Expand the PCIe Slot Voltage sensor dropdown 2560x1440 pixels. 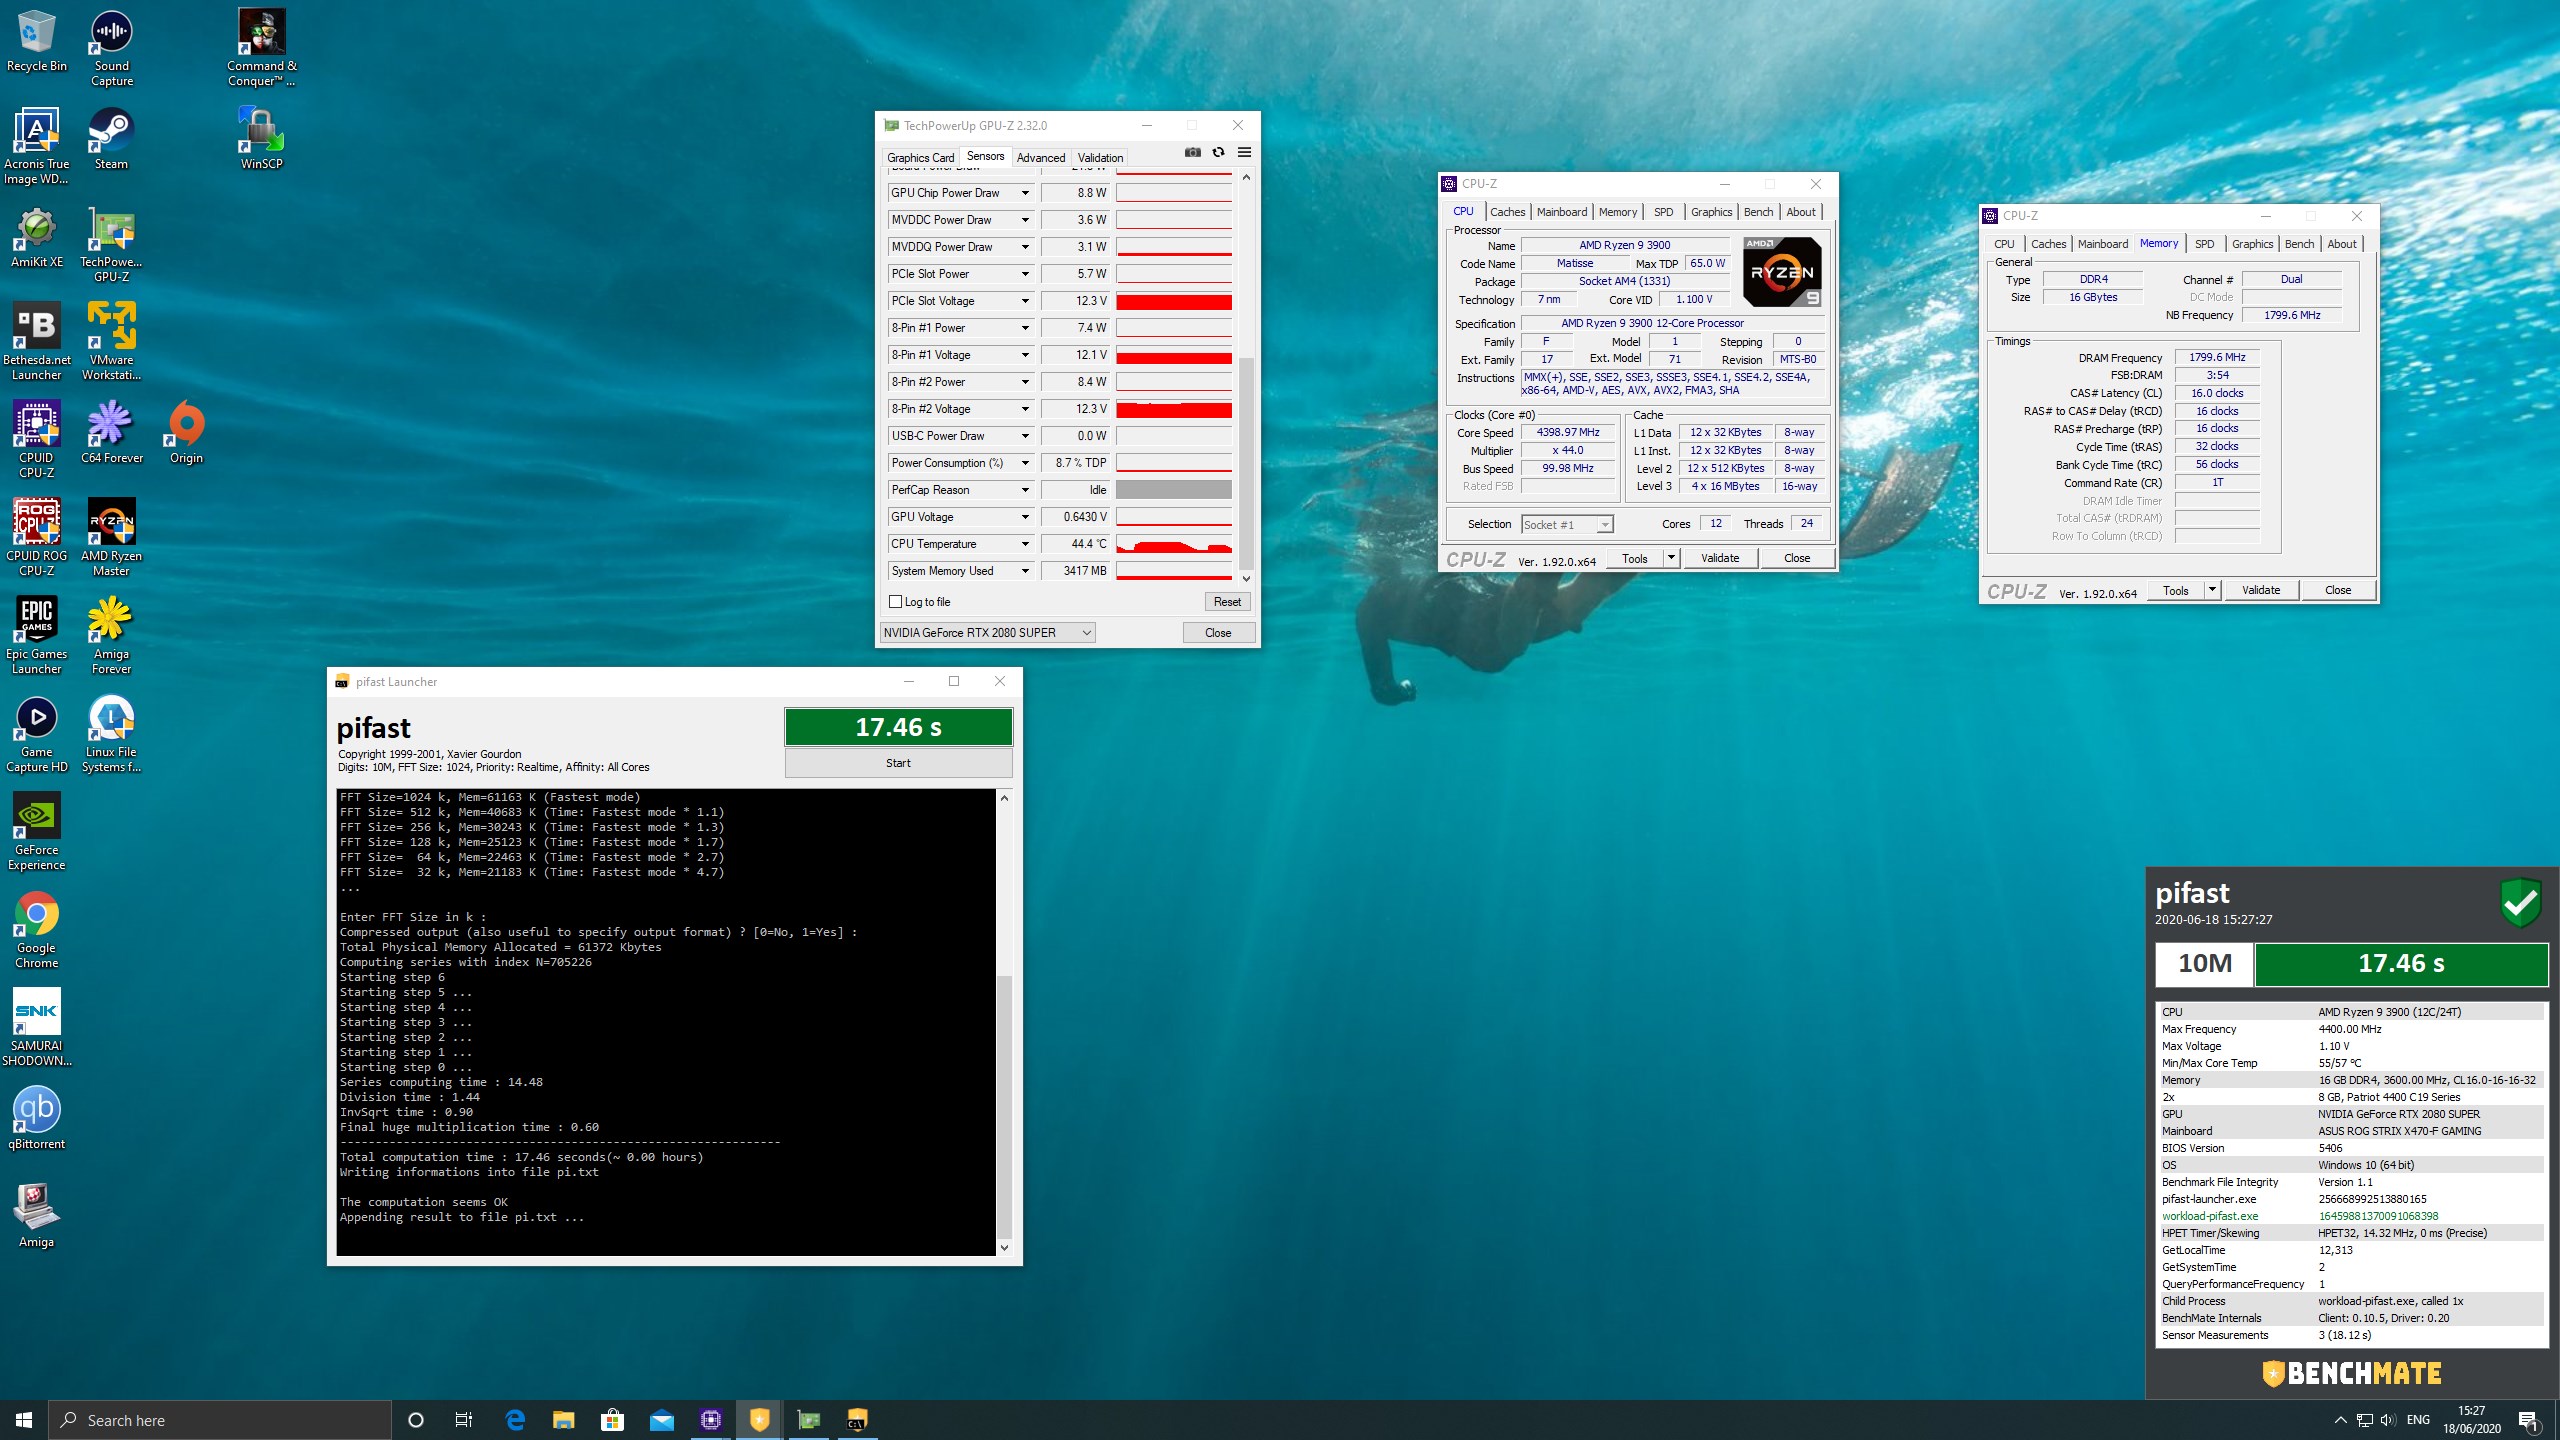[x=1025, y=301]
